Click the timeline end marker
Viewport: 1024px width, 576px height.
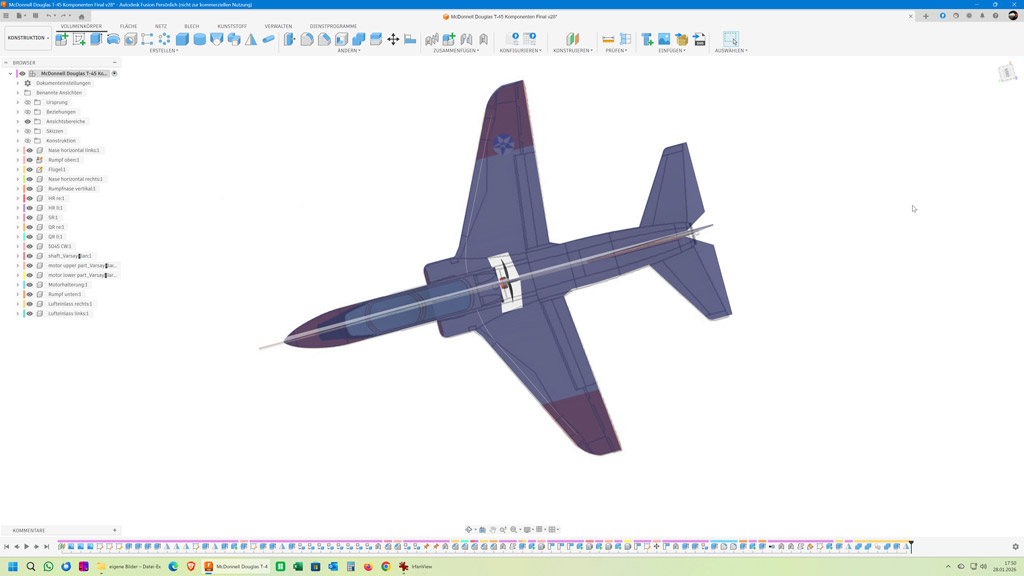click(911, 546)
